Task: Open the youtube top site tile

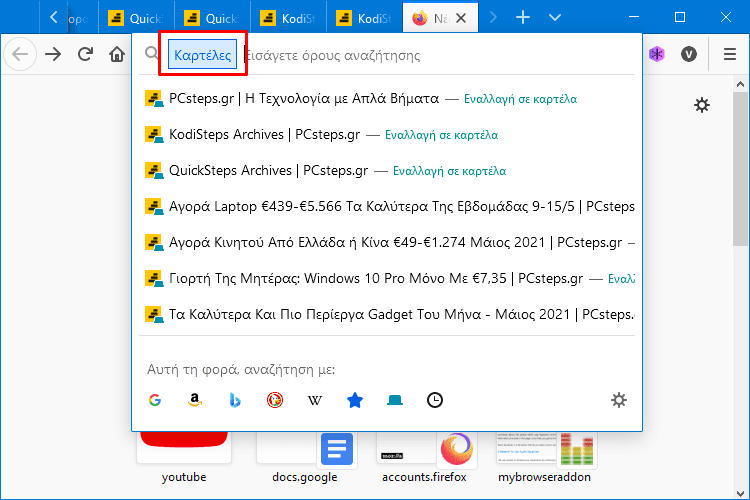Action: click(184, 456)
